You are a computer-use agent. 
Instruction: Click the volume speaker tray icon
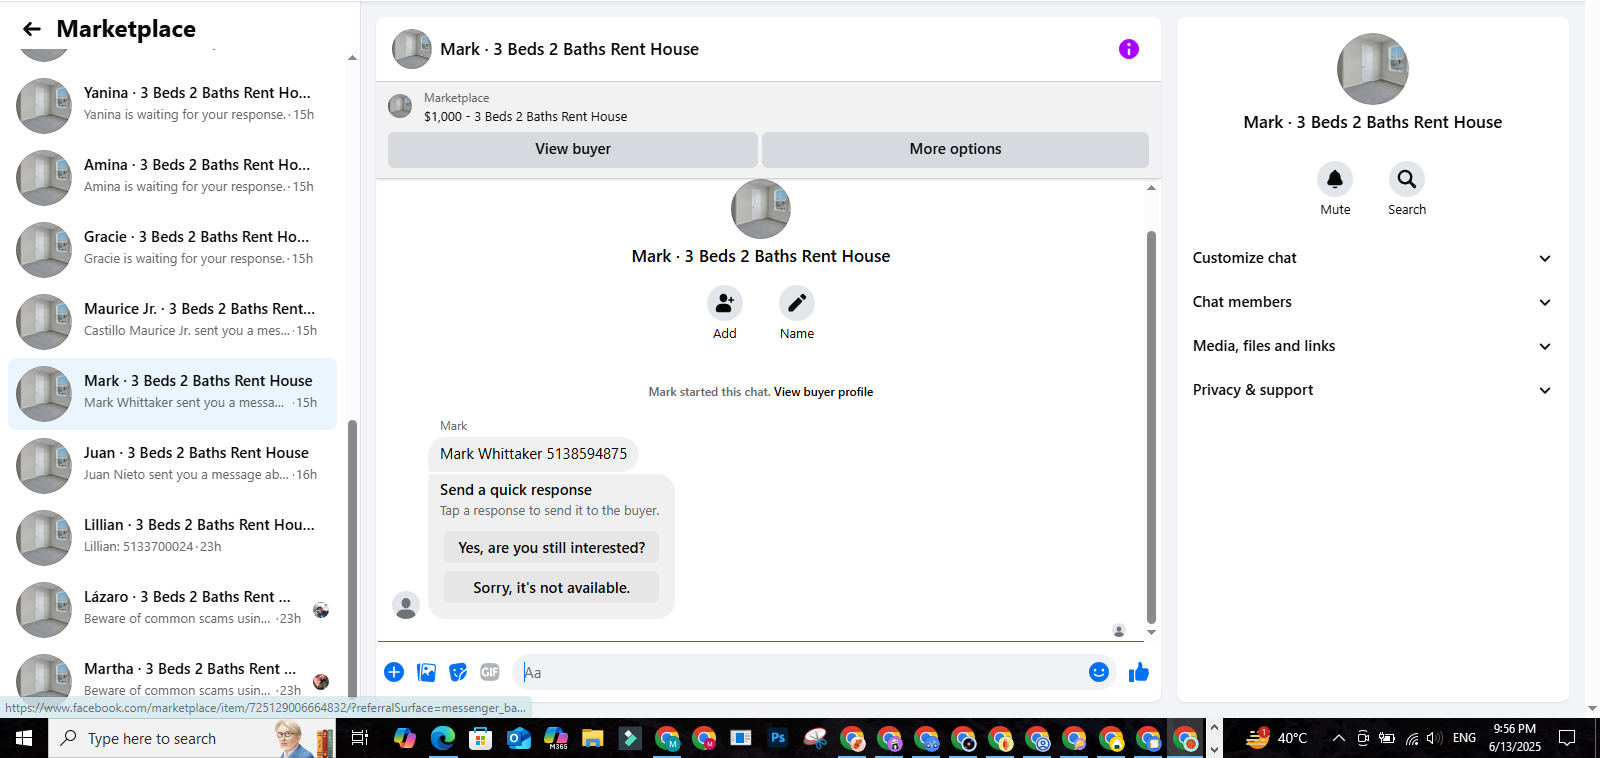point(1434,738)
